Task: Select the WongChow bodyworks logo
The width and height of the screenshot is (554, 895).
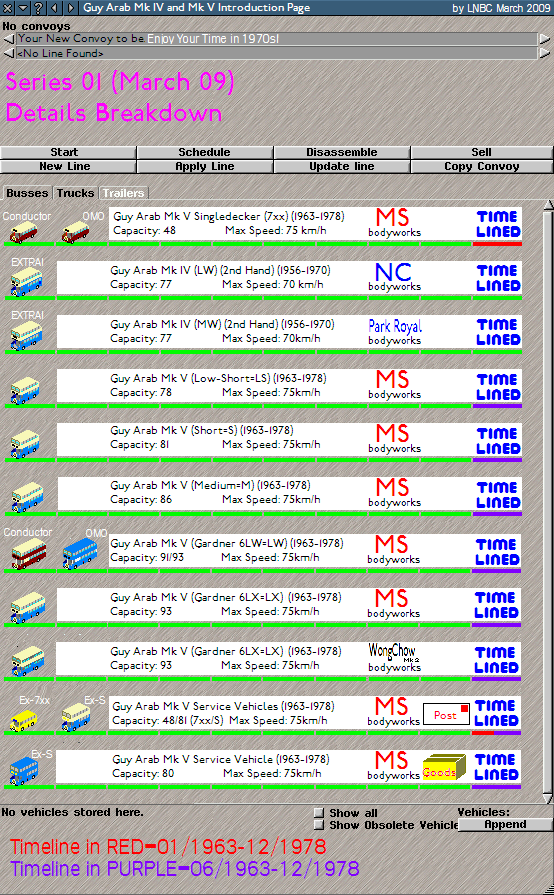Action: (394, 658)
